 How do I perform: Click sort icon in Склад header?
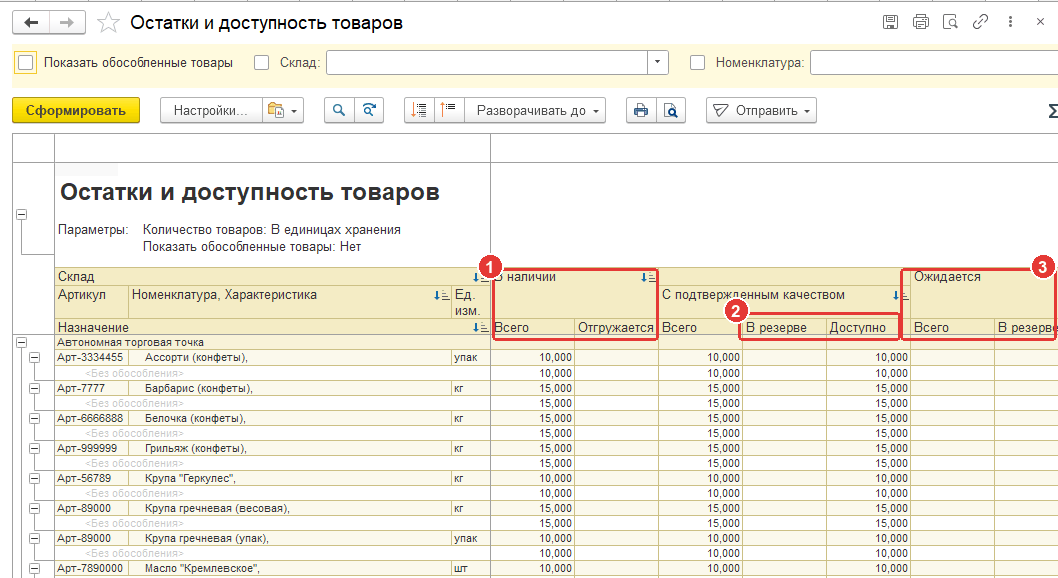tap(480, 277)
